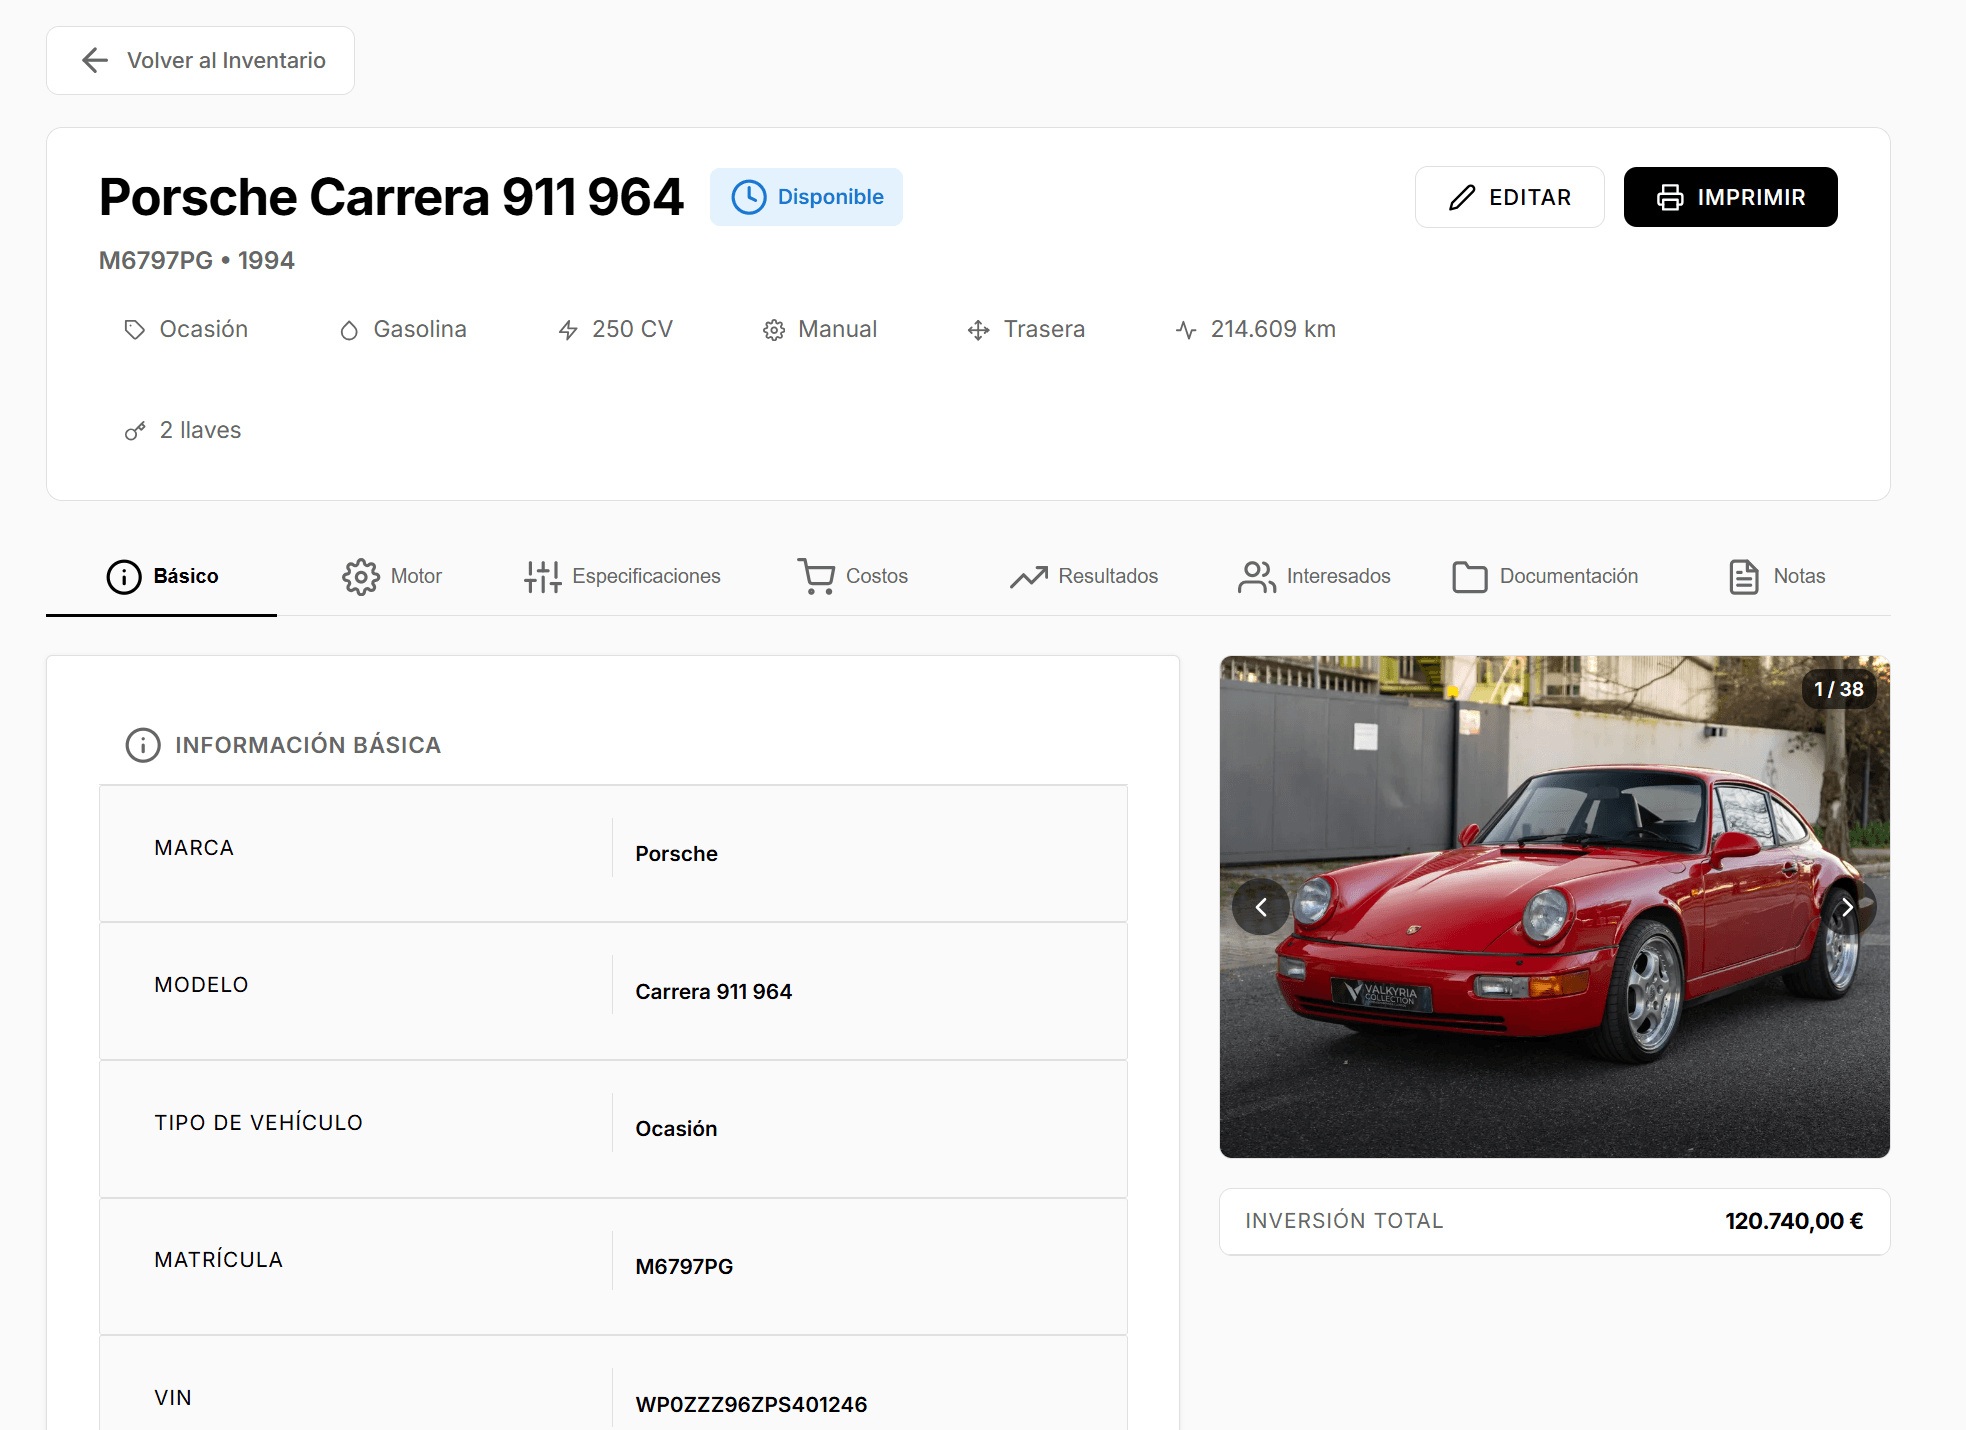Click the 120.740,00 € amount
Image resolution: width=1966 pixels, height=1430 pixels.
1794,1221
